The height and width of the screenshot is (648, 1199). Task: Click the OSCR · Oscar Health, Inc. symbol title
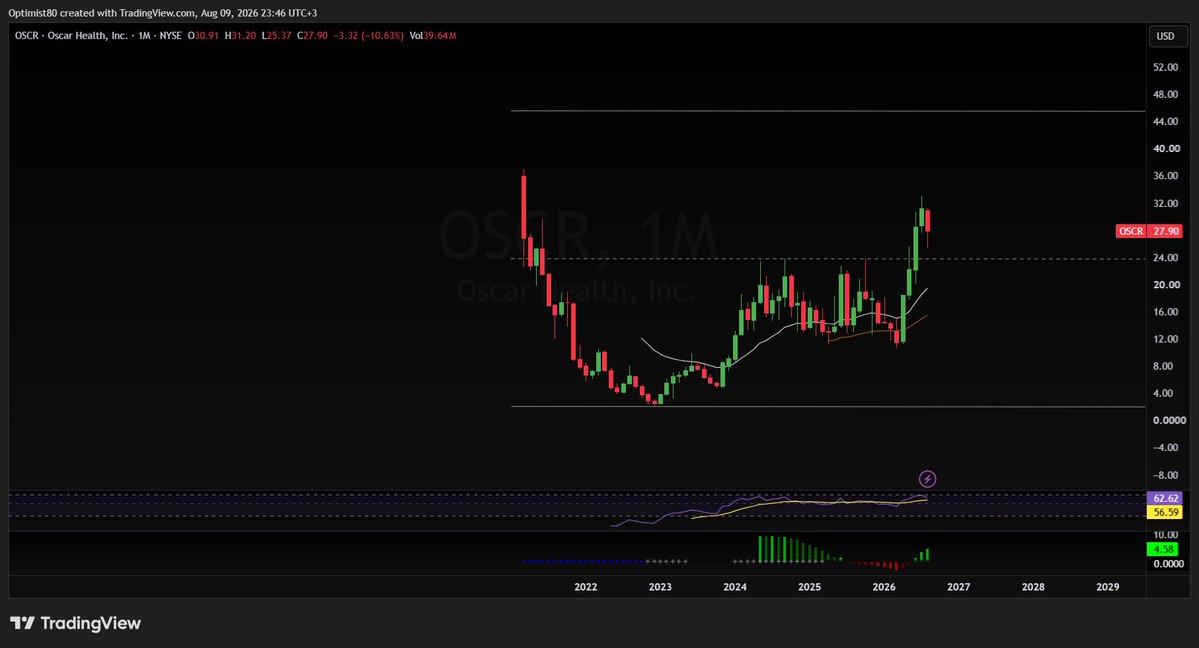pos(71,35)
